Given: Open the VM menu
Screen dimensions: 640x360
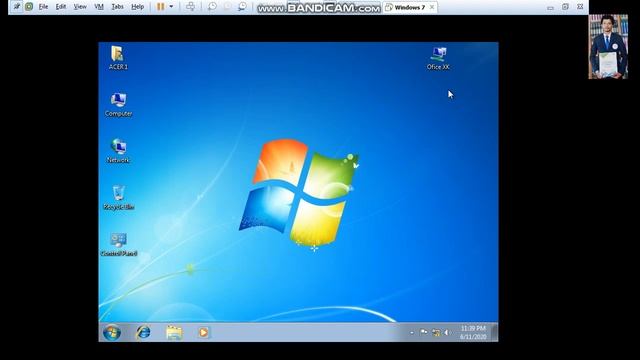Looking at the screenshot, I should 99,7.
